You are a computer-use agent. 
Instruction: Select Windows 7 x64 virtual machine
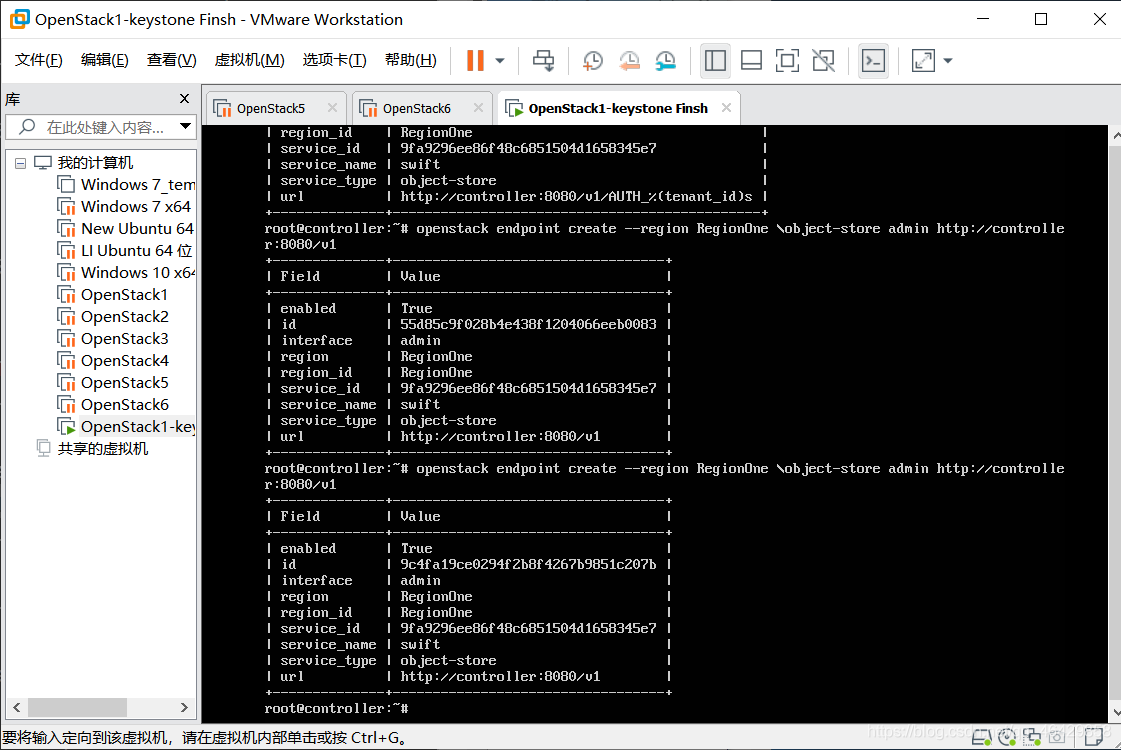(x=136, y=207)
